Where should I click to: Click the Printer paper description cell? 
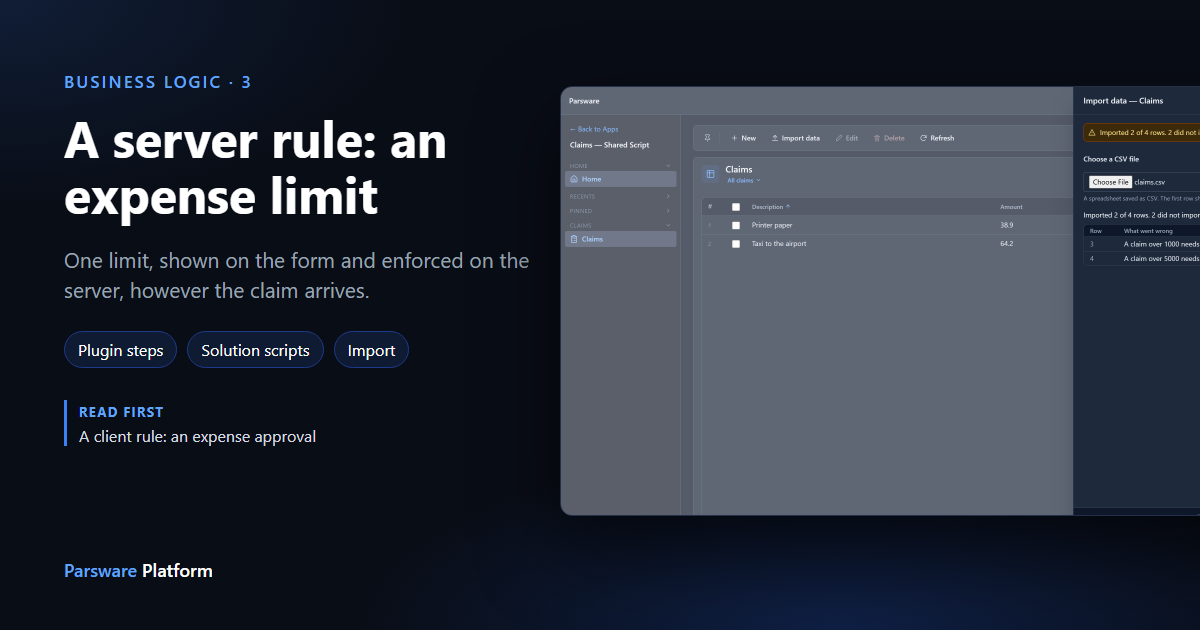coord(772,226)
